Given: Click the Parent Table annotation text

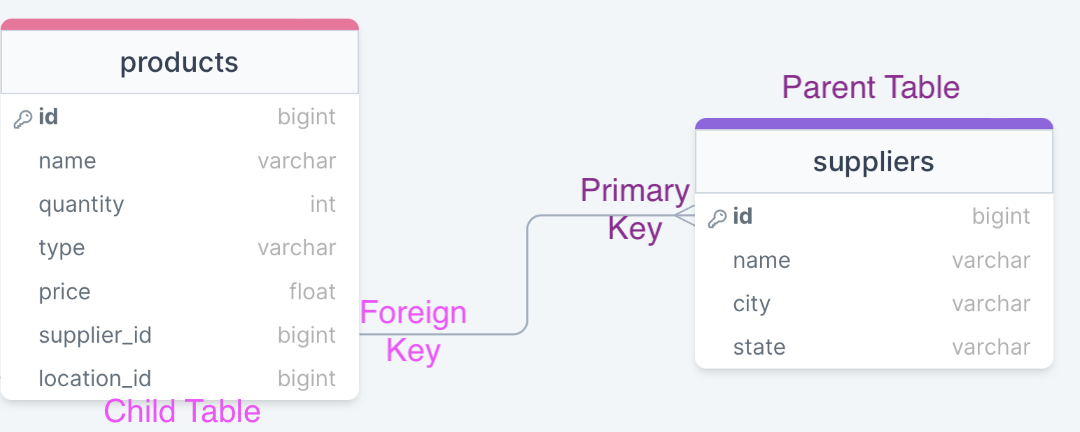Looking at the screenshot, I should [871, 88].
